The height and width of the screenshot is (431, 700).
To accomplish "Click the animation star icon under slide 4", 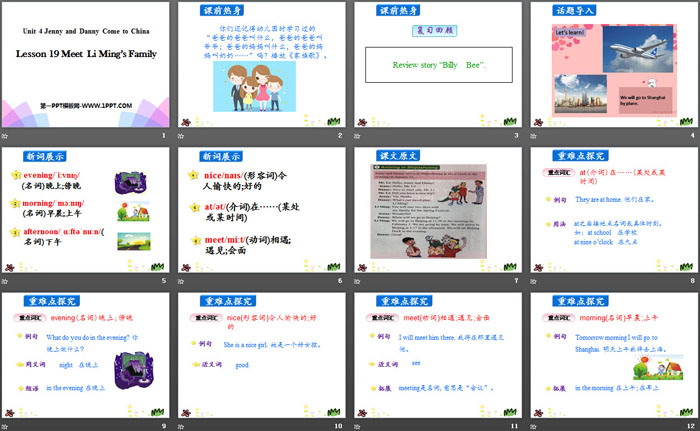I will pyautogui.click(x=533, y=136).
